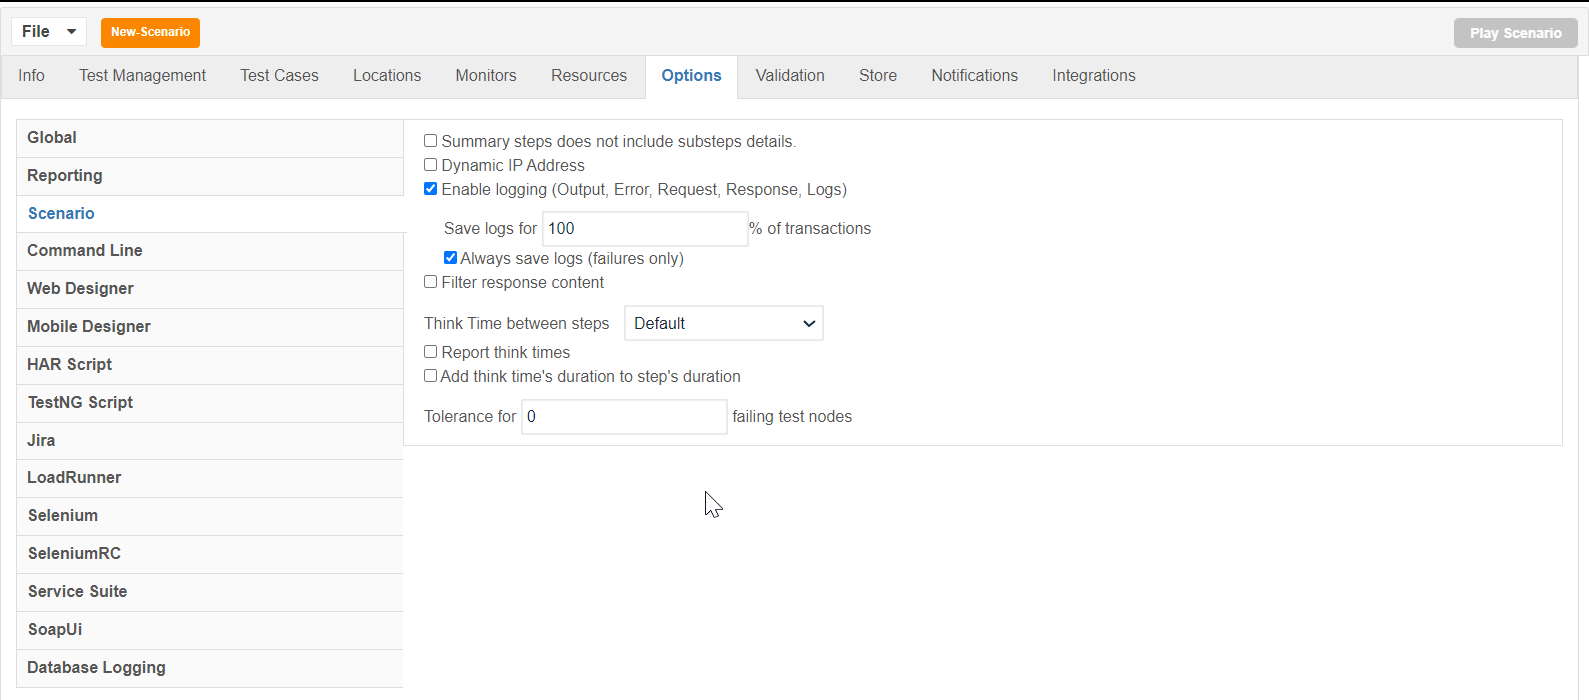Toggle Always save logs (failures only)
This screenshot has width=1589, height=700.
click(x=450, y=258)
